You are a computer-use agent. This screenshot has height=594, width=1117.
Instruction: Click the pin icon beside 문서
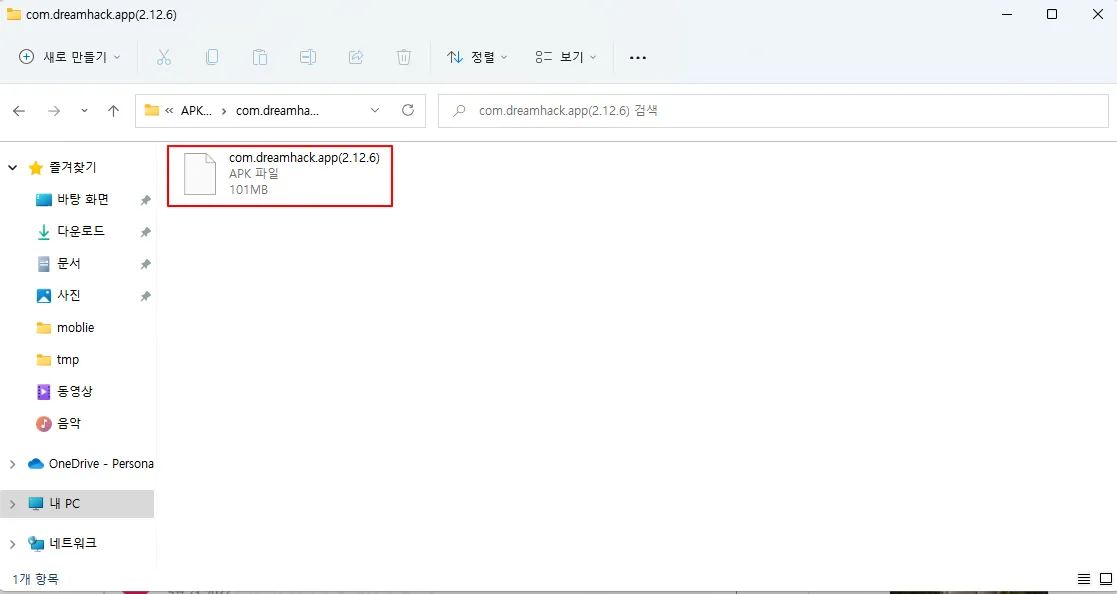click(x=145, y=264)
